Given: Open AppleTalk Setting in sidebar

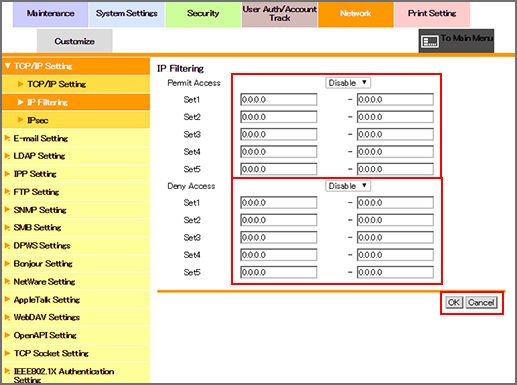Looking at the screenshot, I should click(x=76, y=300).
